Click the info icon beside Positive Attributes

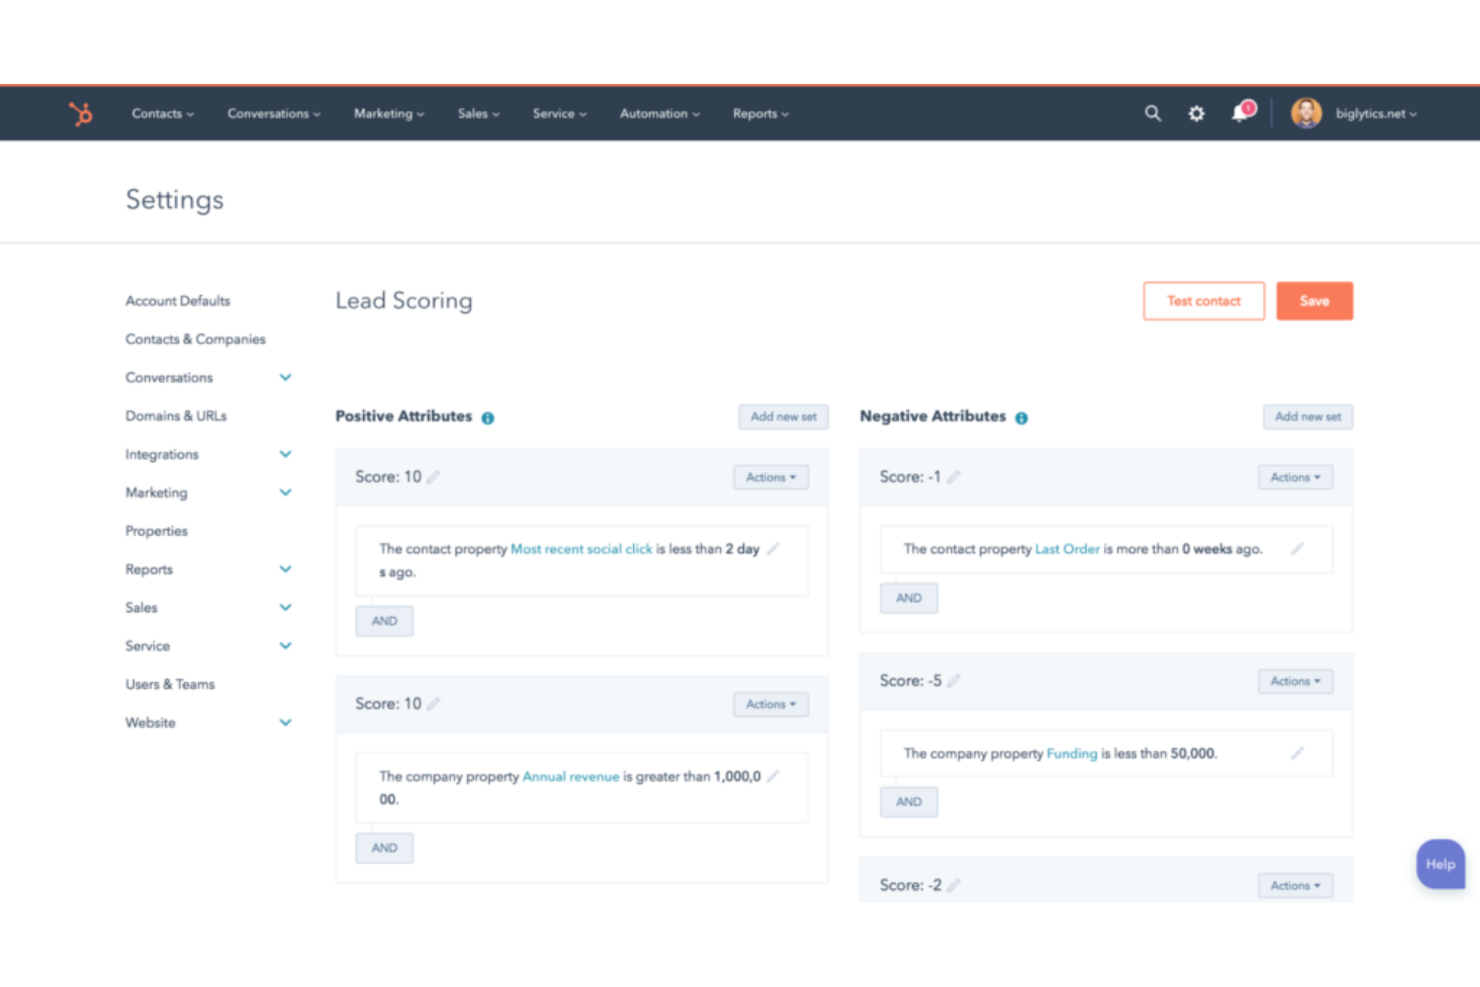click(x=487, y=417)
